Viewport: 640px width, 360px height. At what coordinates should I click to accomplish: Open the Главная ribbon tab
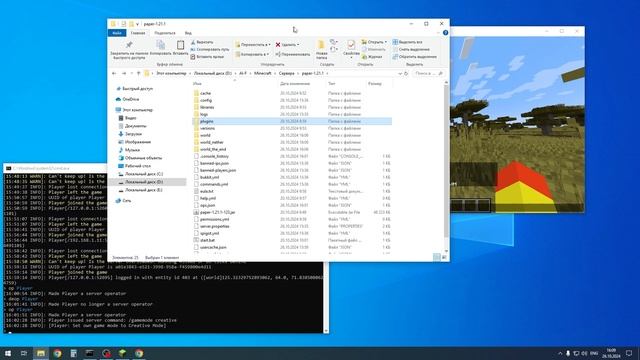click(138, 33)
